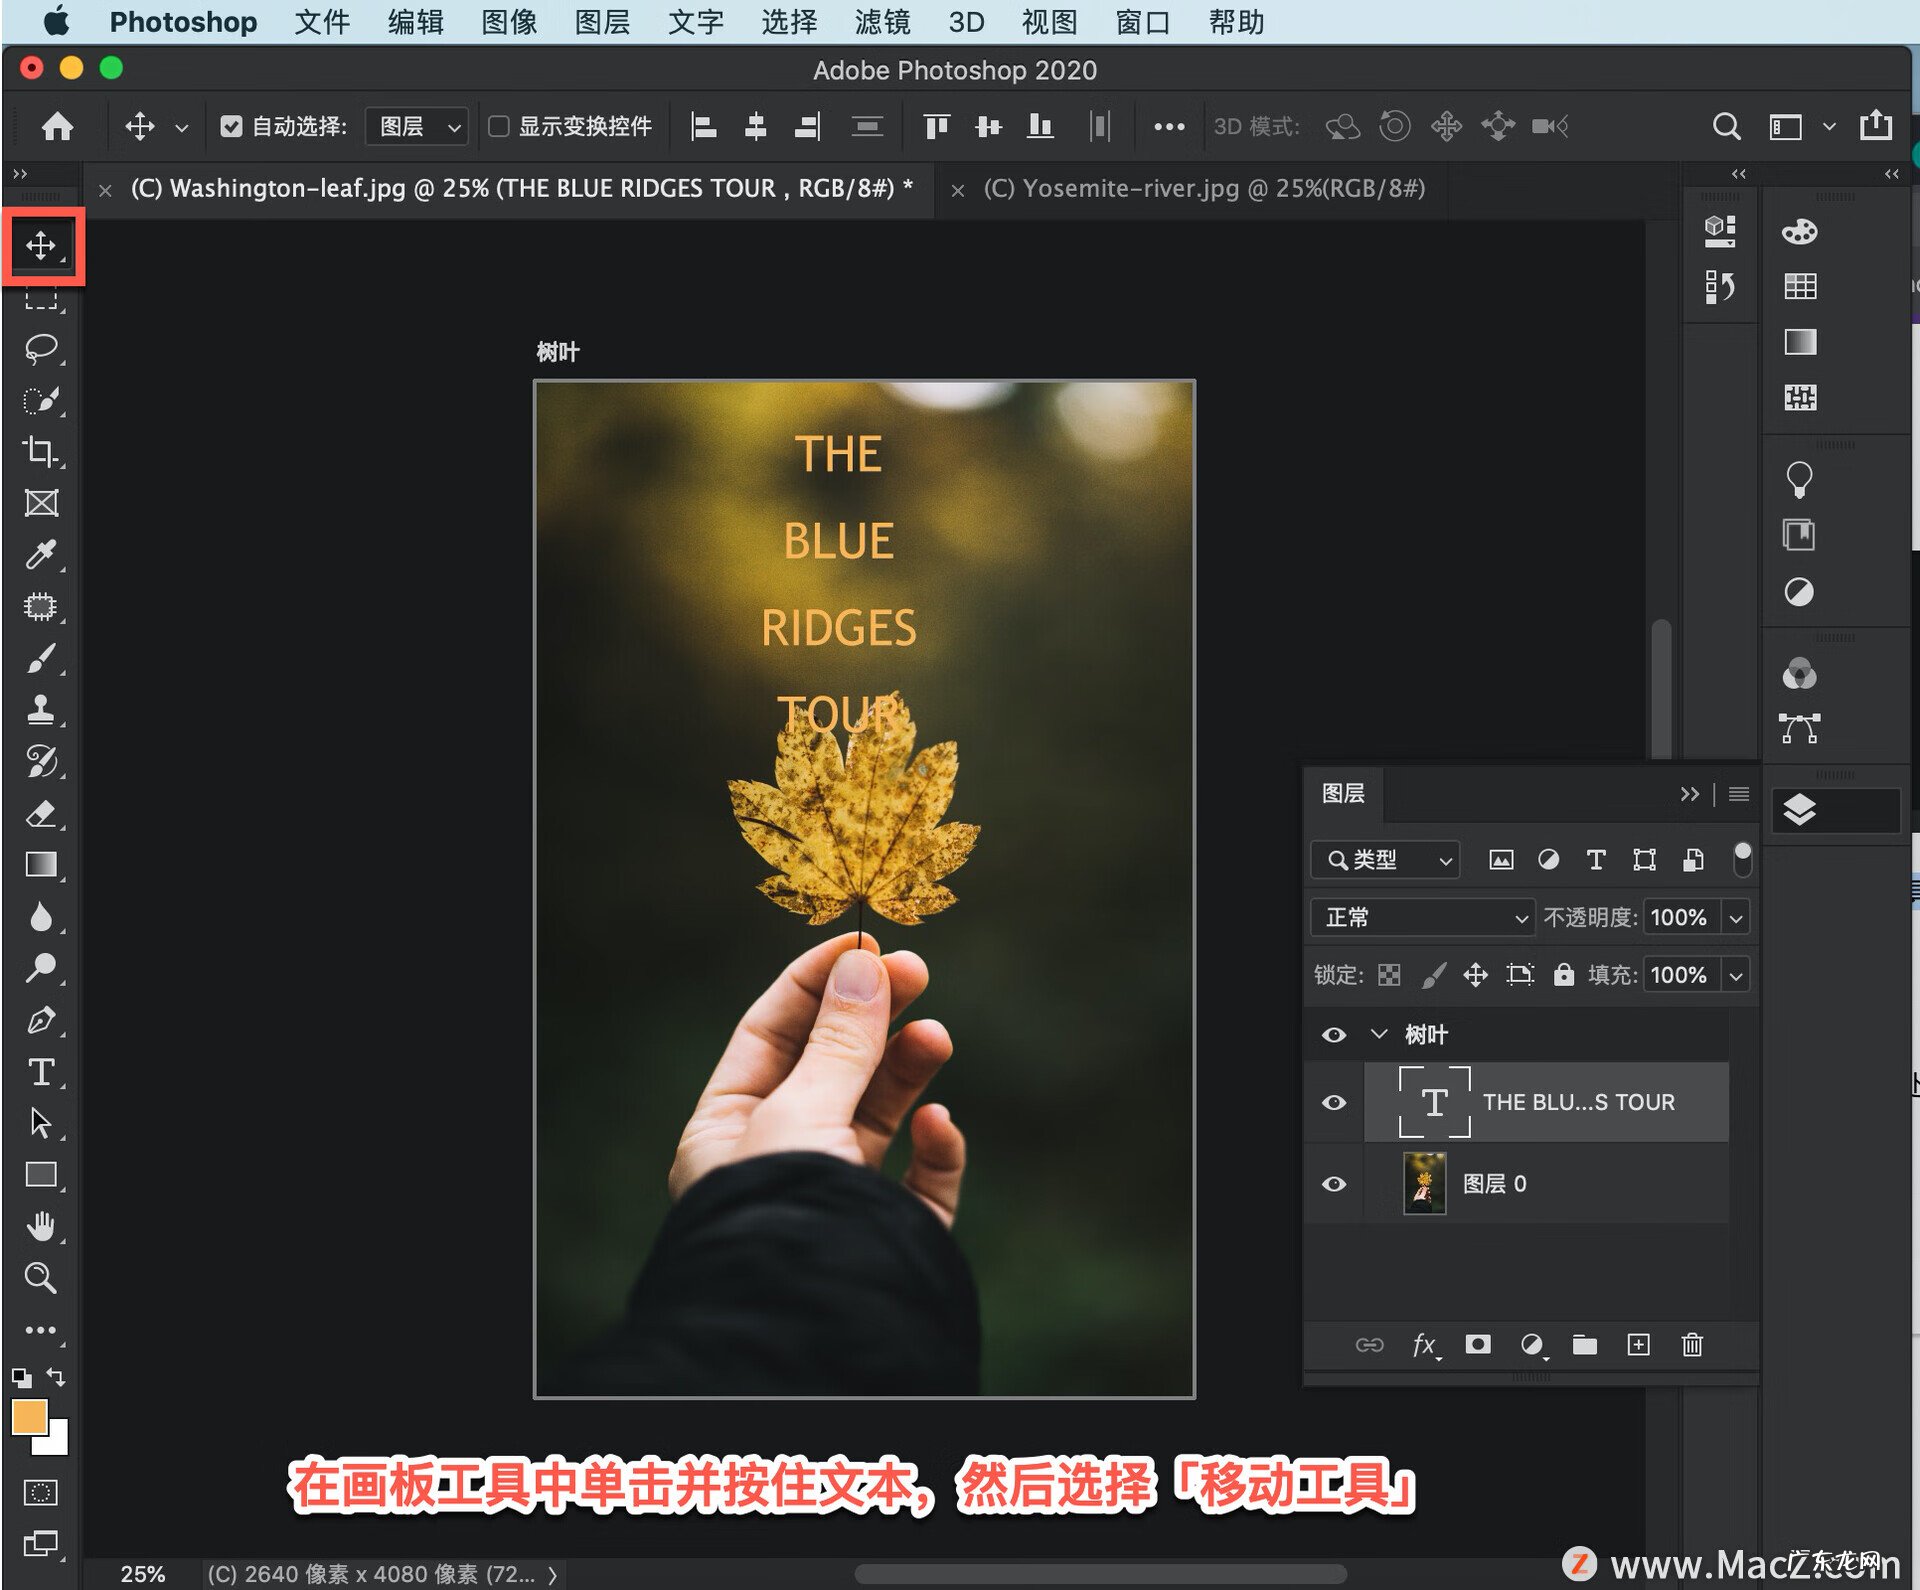Image resolution: width=1920 pixels, height=1590 pixels.
Task: Enable the 显示变换控件 checkbox
Action: click(500, 126)
